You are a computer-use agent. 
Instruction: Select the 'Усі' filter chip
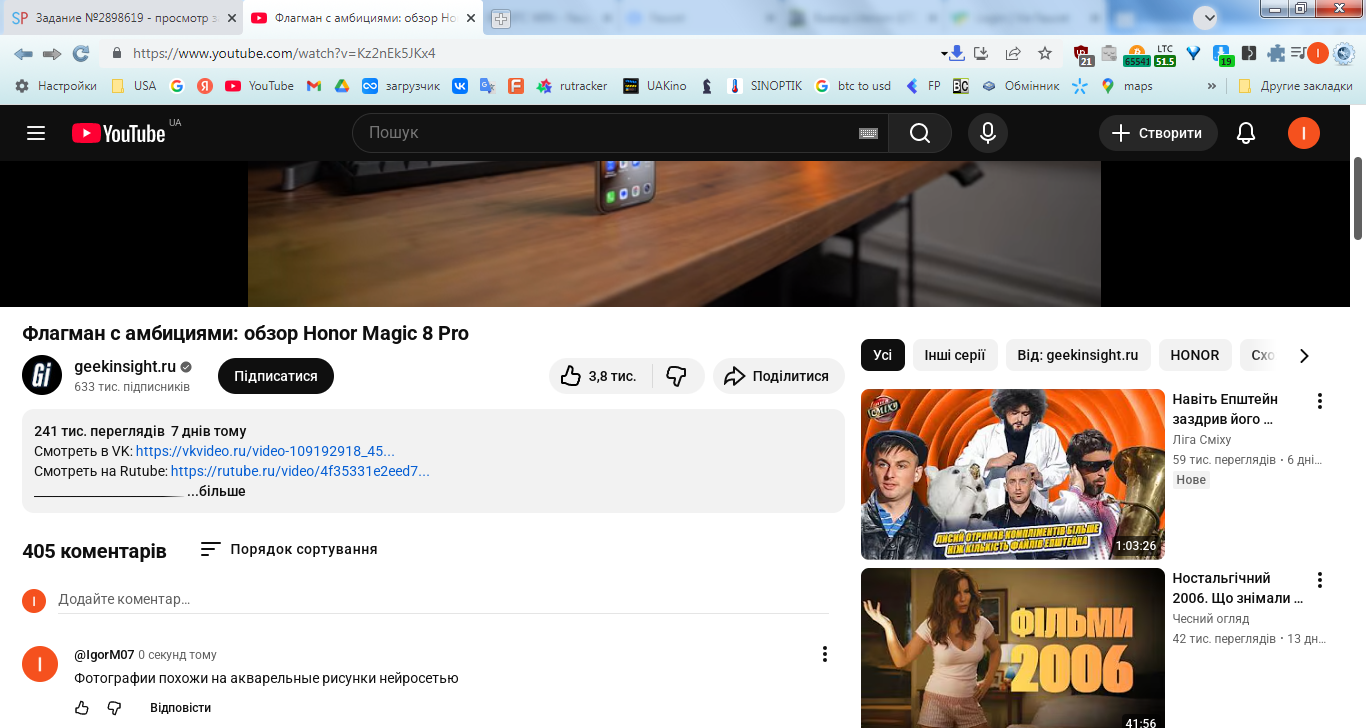pos(883,355)
